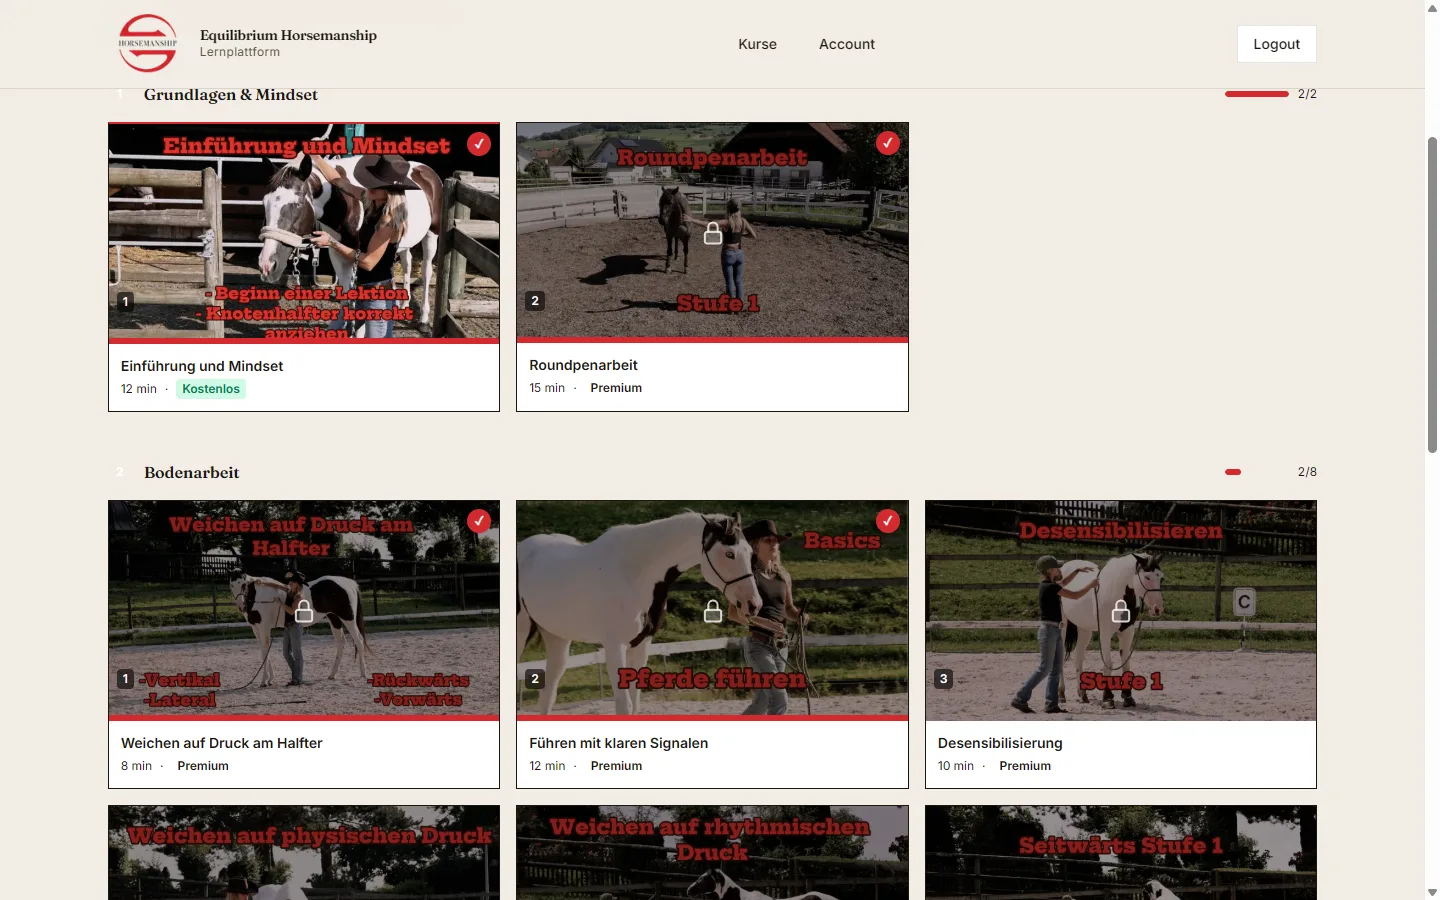The width and height of the screenshot is (1440, 900).
Task: Click completed checkmark on Führen mit klaren Signalen
Action: 888,521
